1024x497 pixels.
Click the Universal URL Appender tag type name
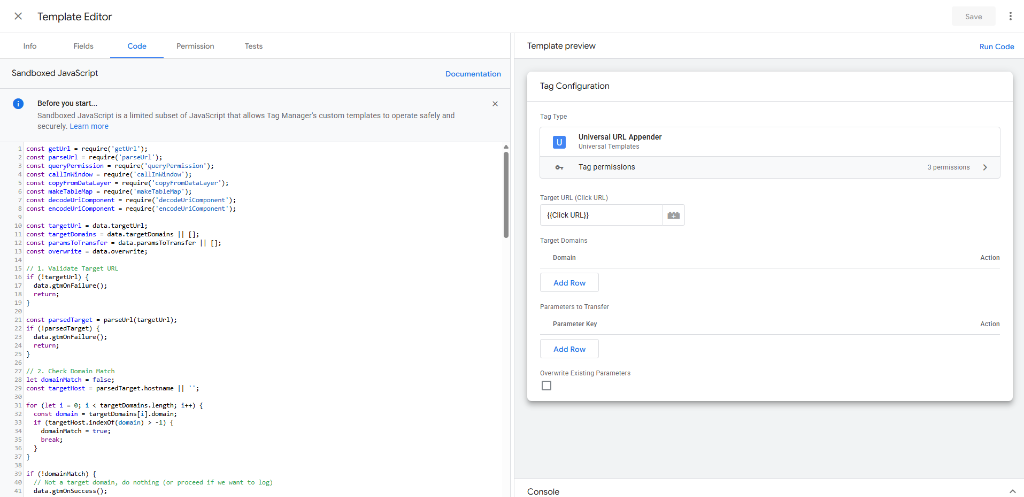(x=620, y=137)
